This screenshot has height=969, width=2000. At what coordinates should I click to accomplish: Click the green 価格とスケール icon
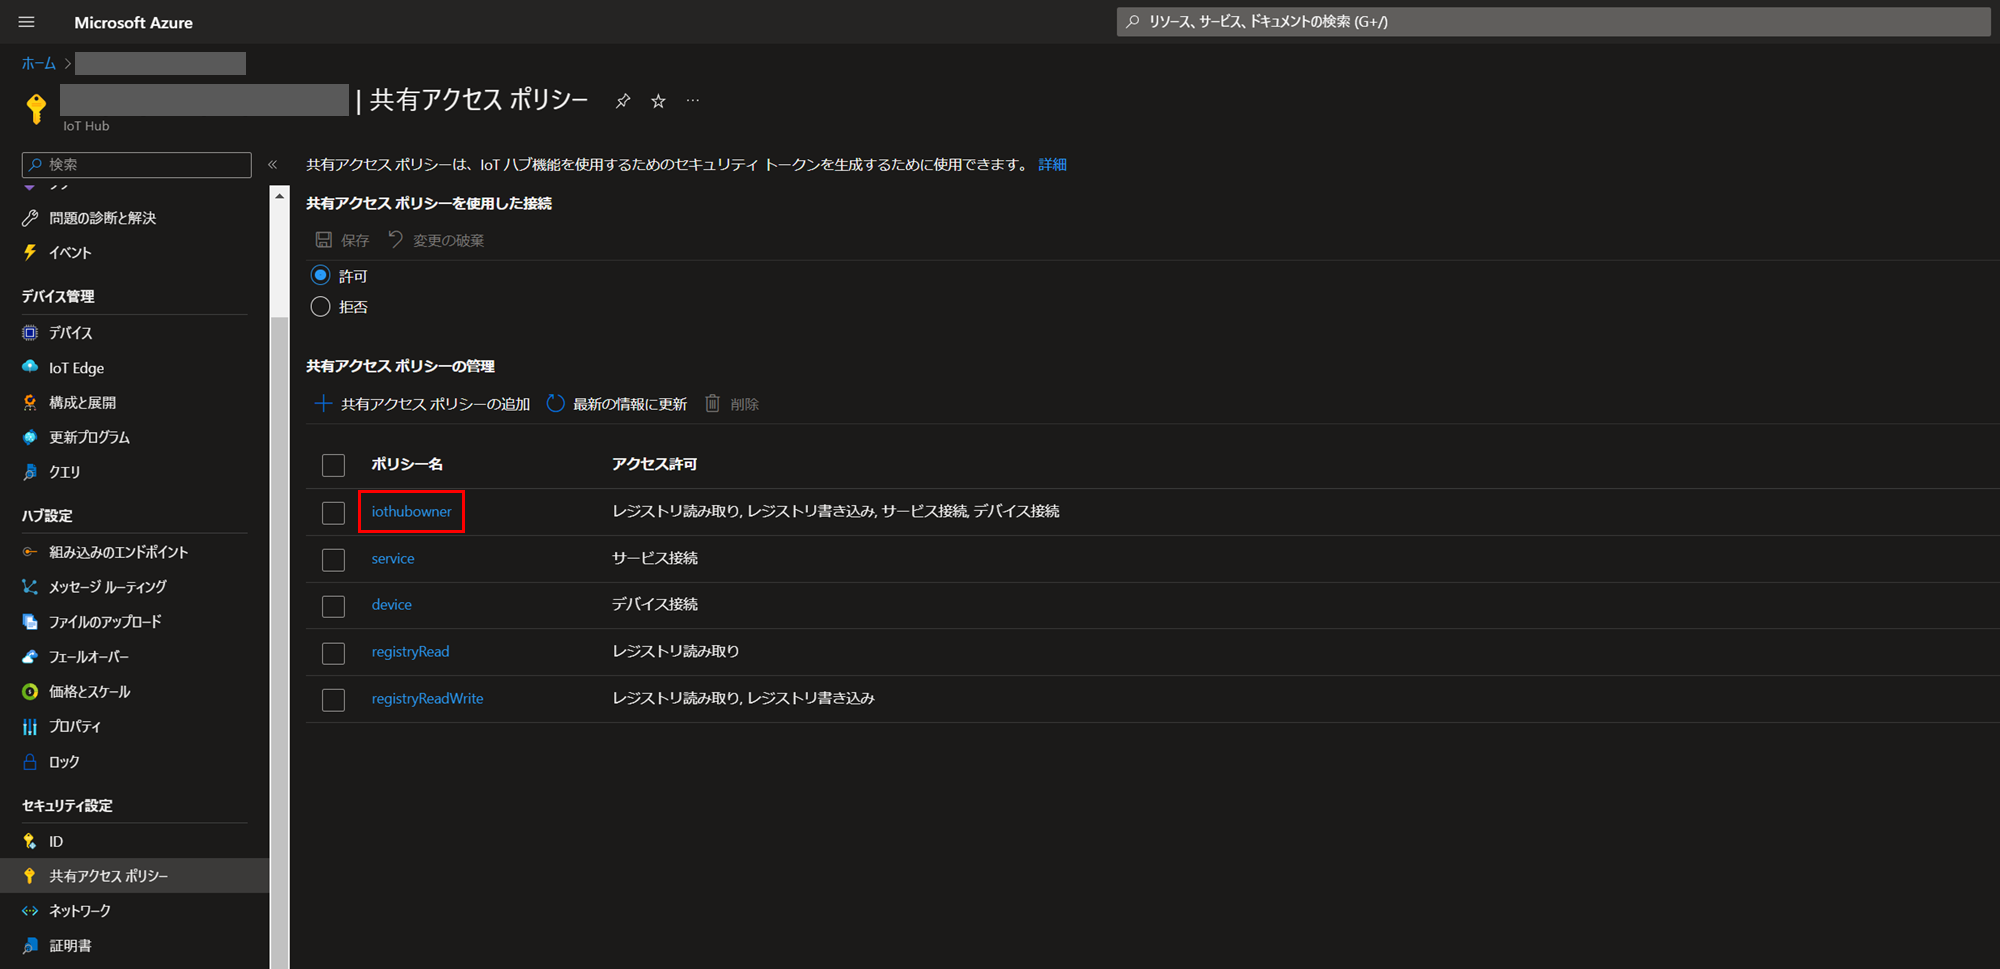[30, 692]
